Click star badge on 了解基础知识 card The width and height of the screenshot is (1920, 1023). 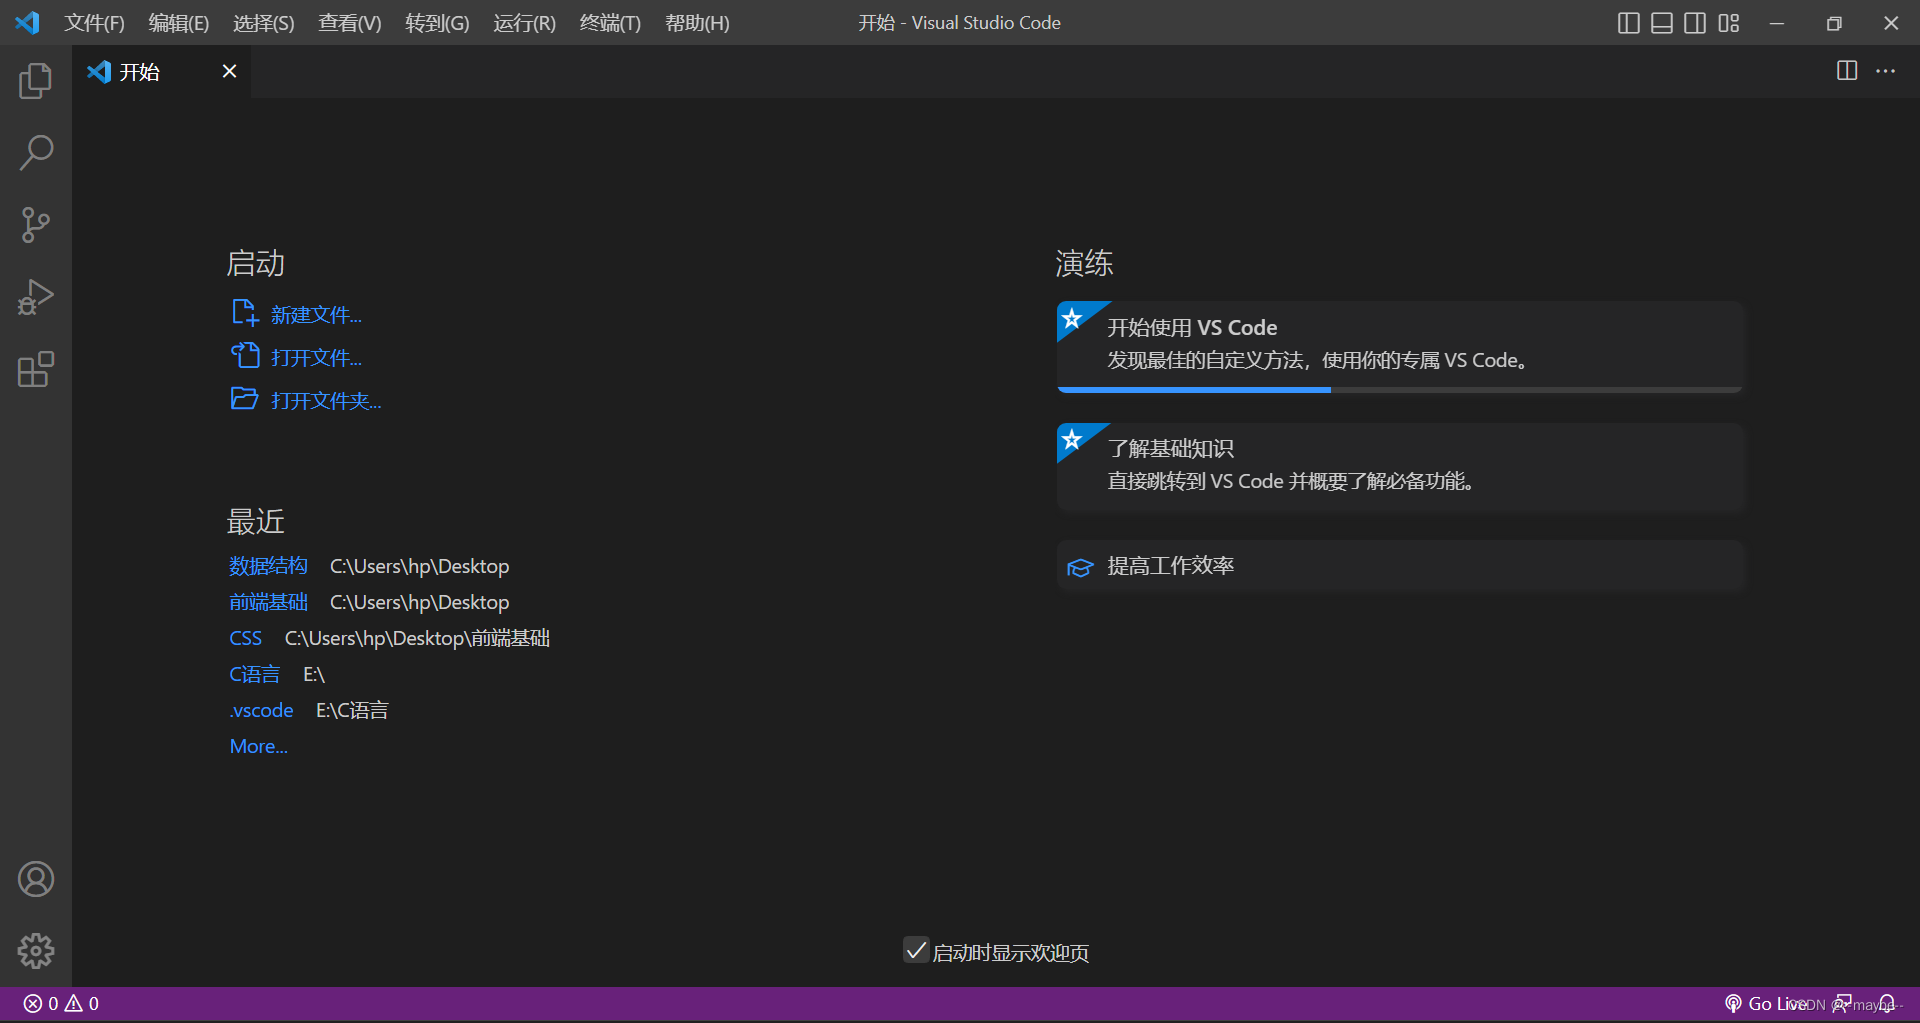tap(1072, 439)
